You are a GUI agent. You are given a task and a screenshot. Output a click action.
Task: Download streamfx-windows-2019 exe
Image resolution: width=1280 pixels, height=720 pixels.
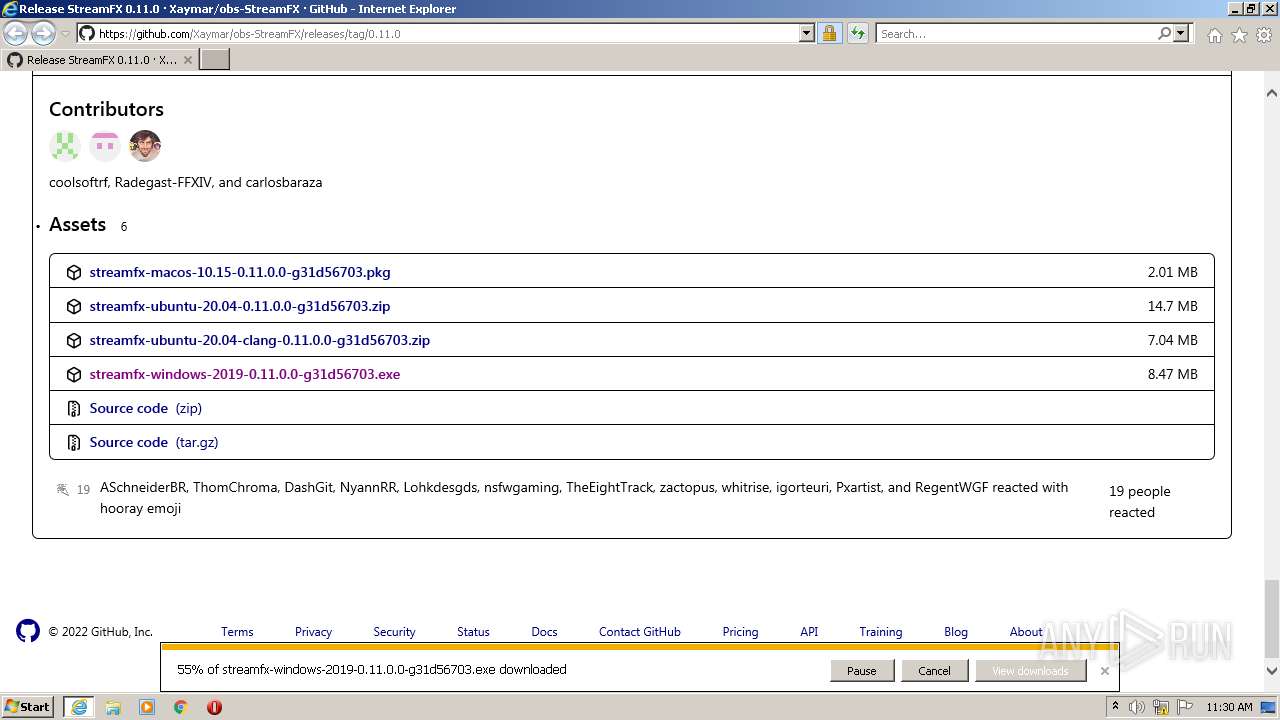[245, 374]
